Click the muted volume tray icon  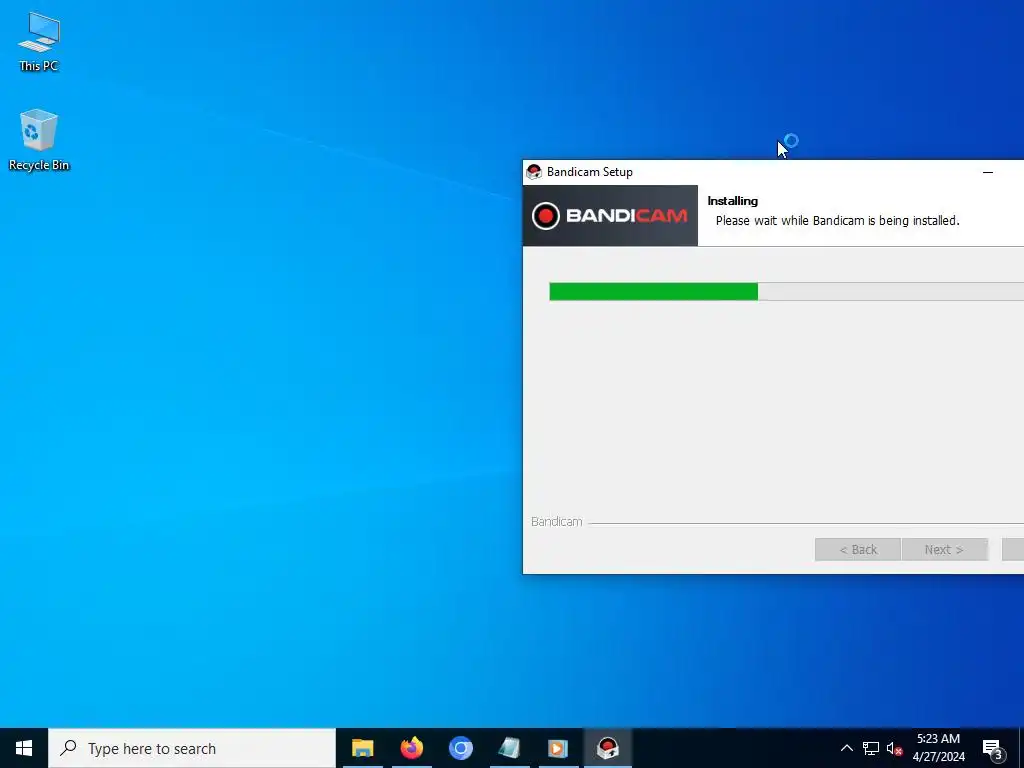click(894, 748)
